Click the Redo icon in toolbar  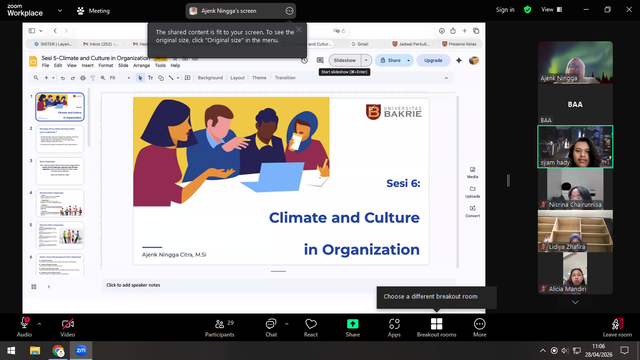(x=73, y=78)
